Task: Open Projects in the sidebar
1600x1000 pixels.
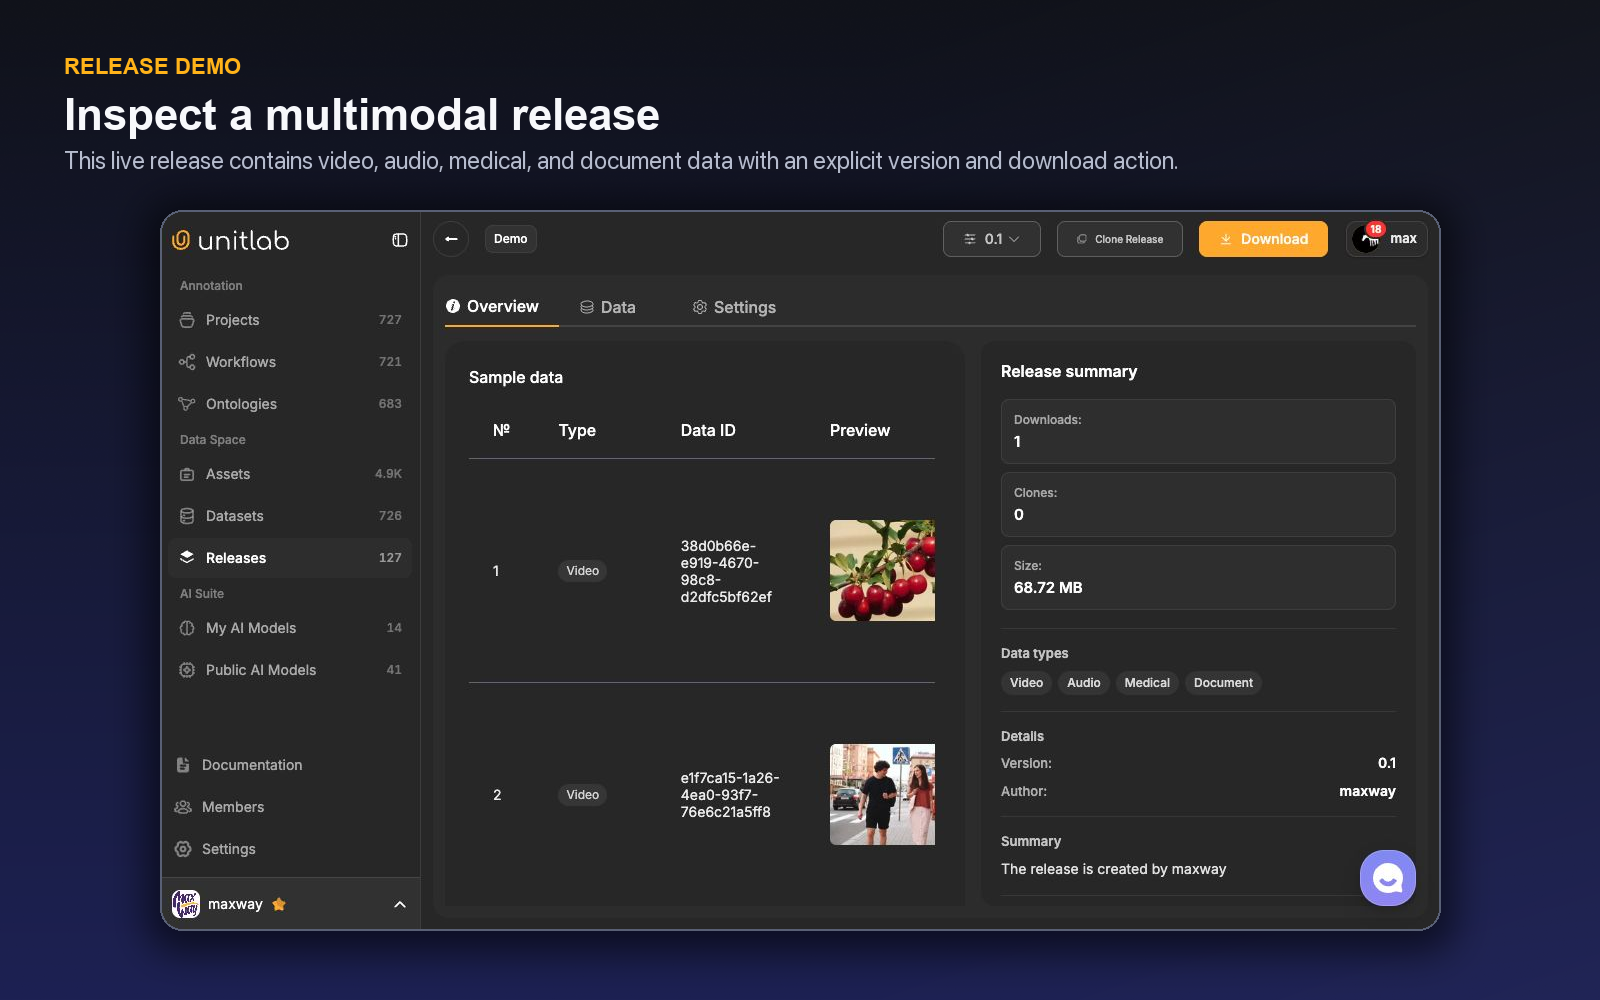Action: click(291, 320)
